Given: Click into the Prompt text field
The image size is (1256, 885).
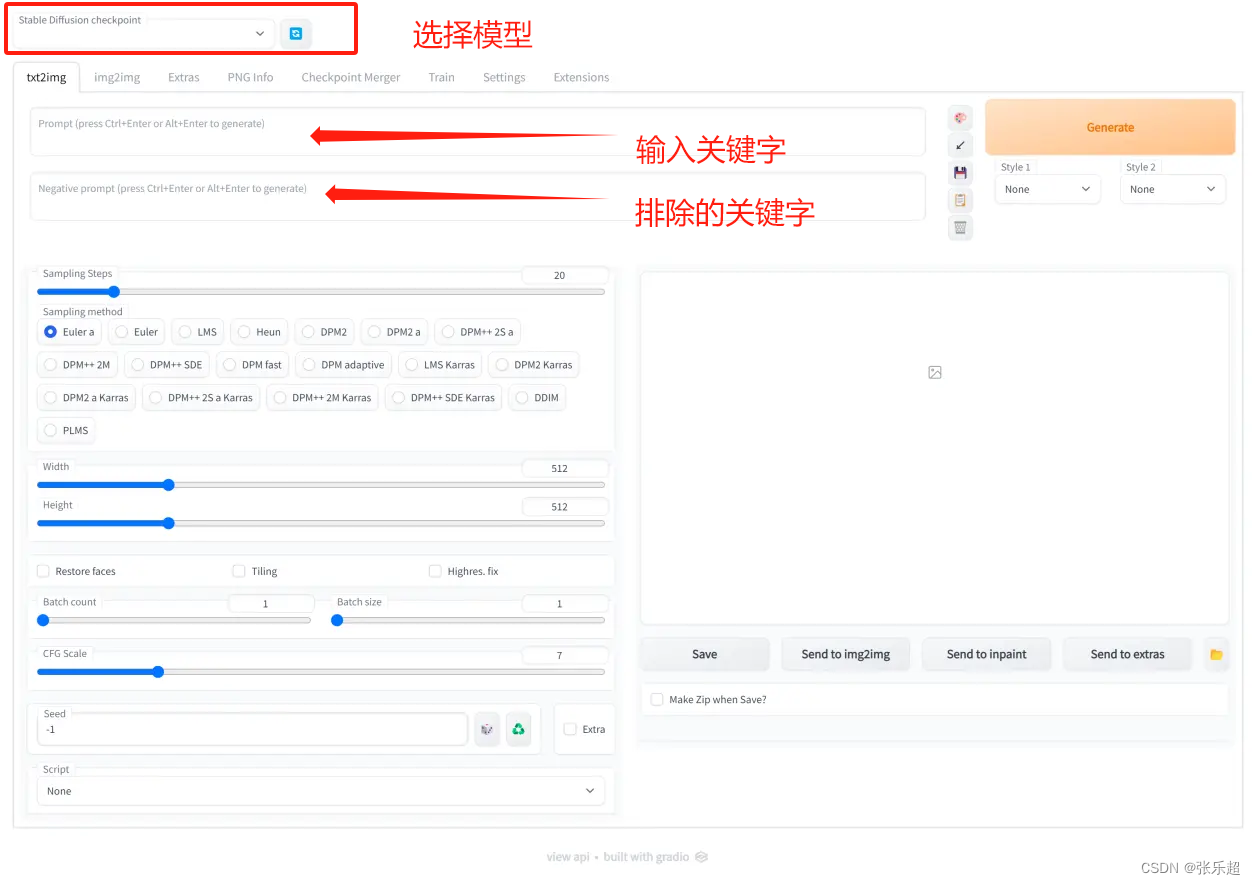Looking at the screenshot, I should tap(478, 132).
